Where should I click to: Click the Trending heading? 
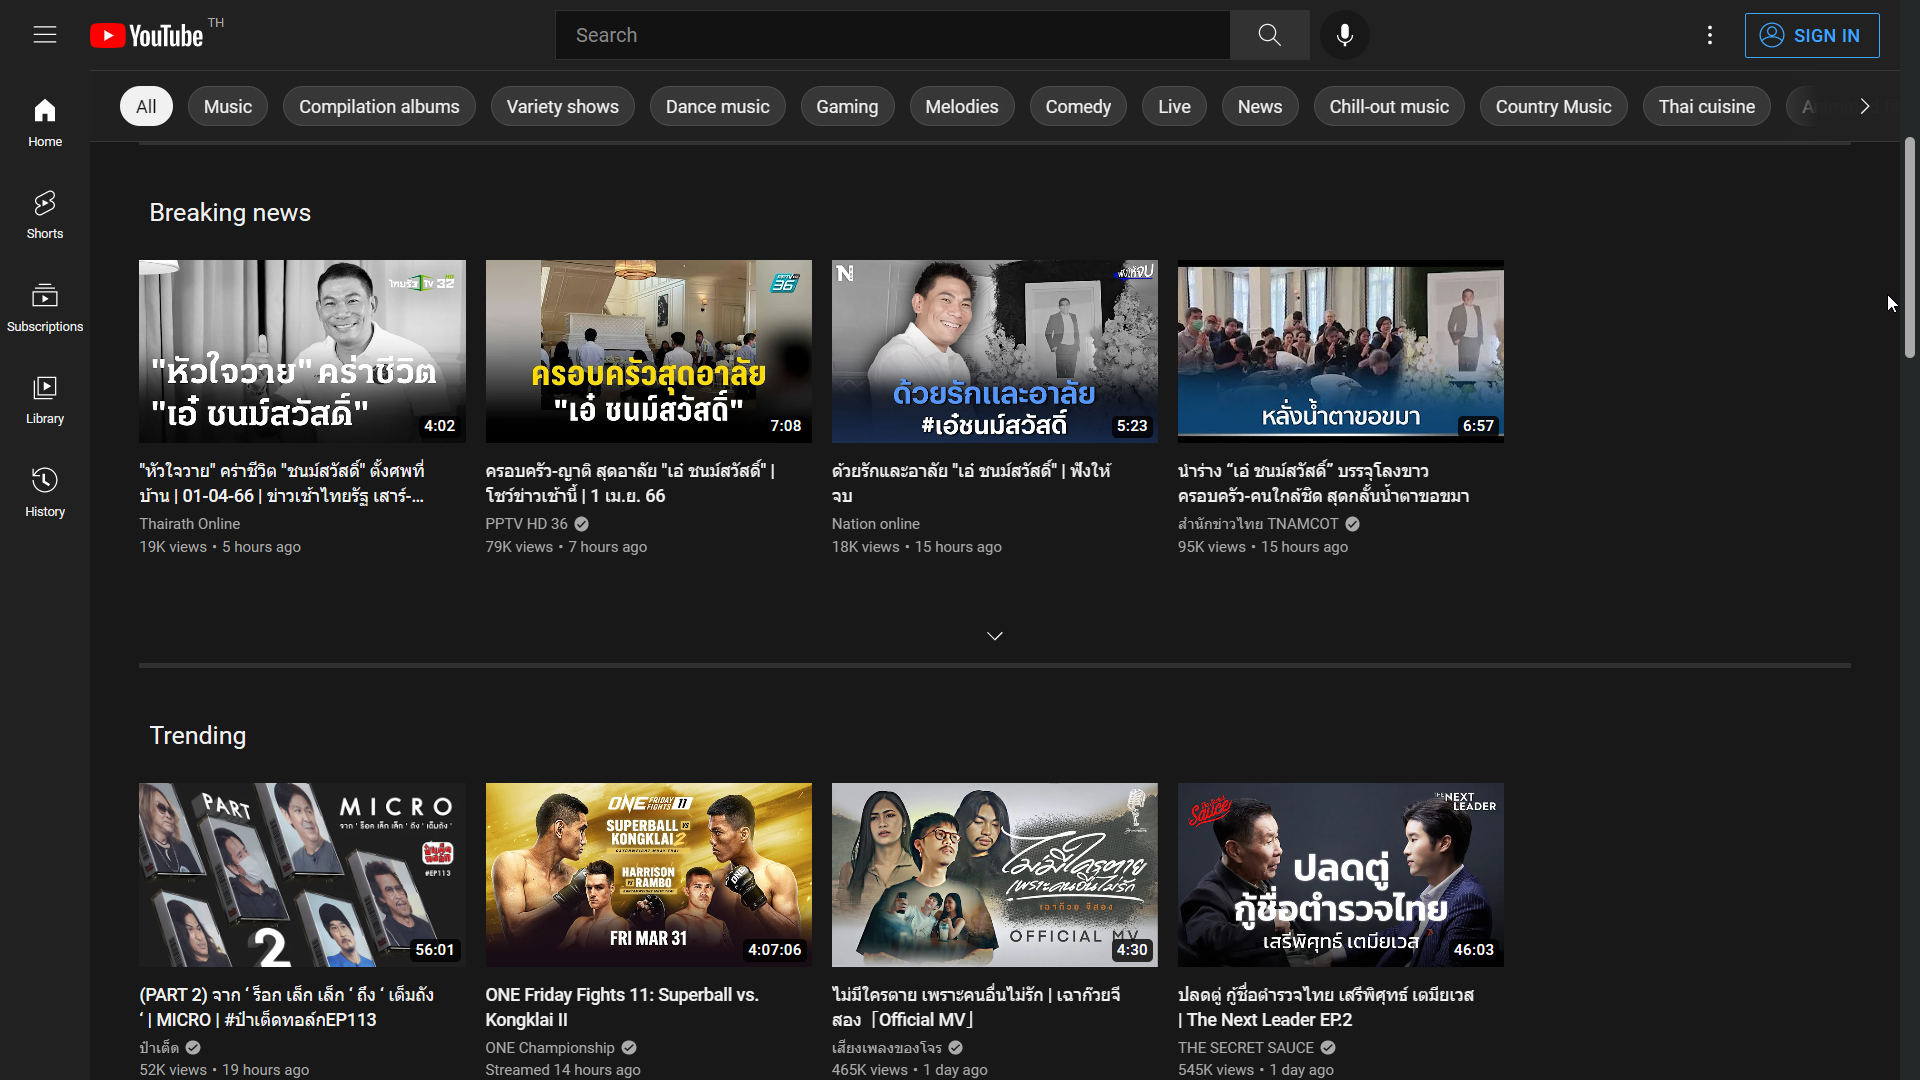(198, 736)
